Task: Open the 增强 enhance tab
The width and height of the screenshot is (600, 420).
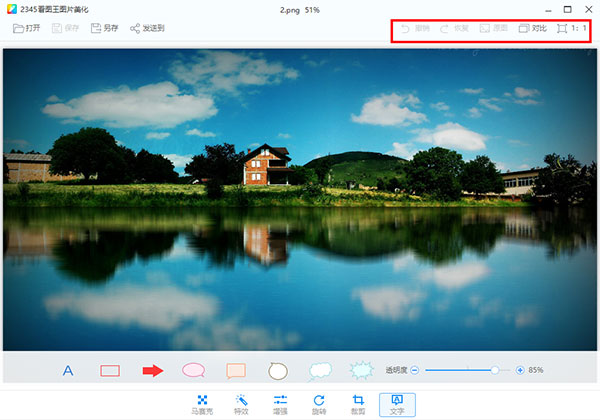Action: (280, 404)
